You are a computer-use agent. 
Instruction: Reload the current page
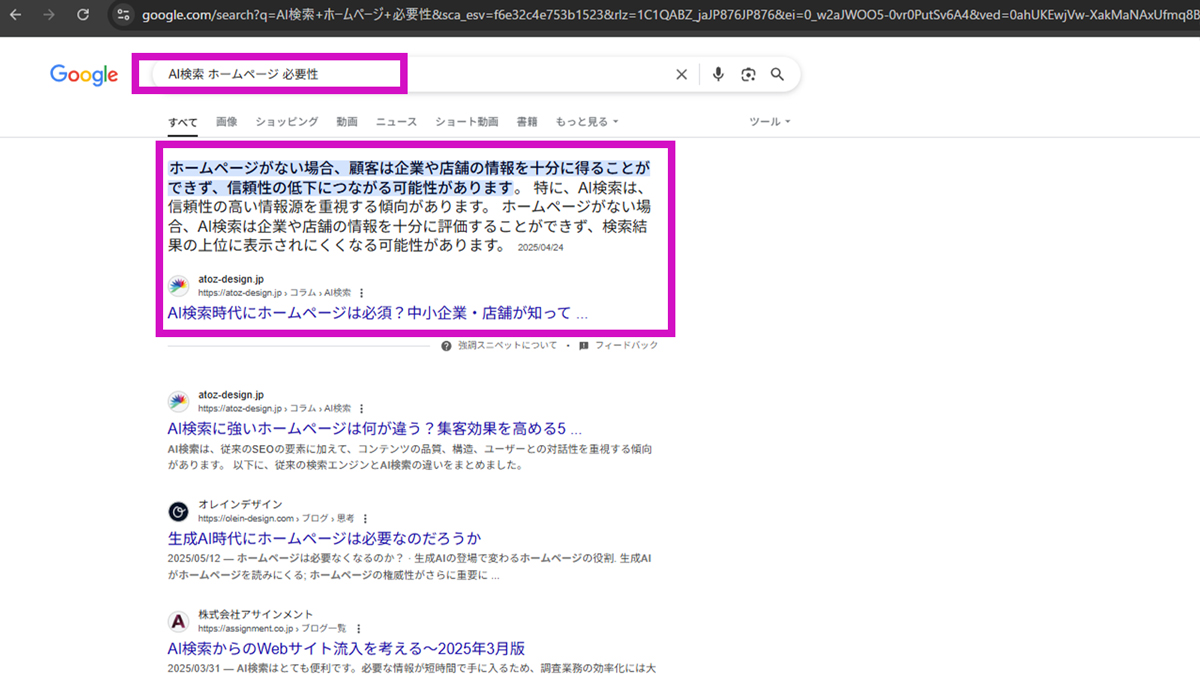point(83,15)
